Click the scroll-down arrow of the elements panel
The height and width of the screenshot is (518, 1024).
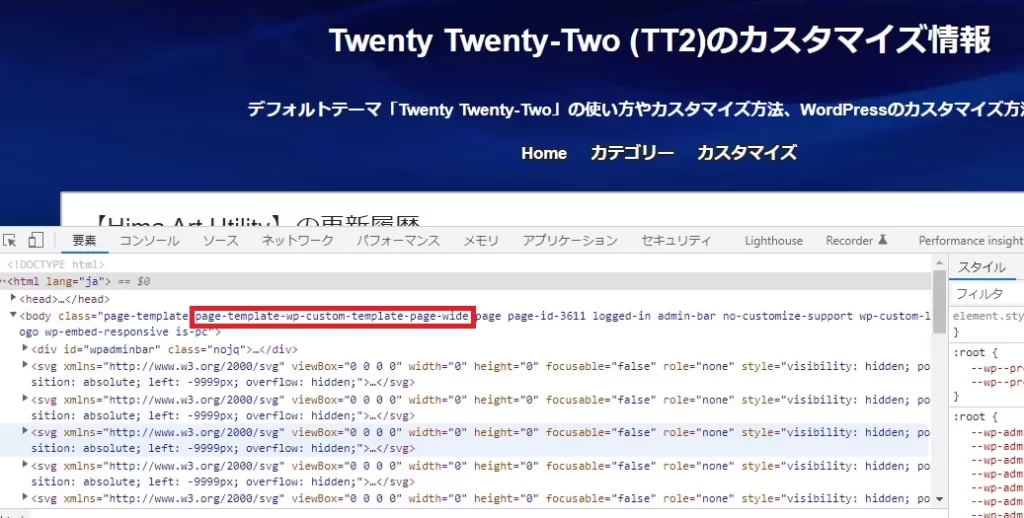pyautogui.click(x=940, y=499)
